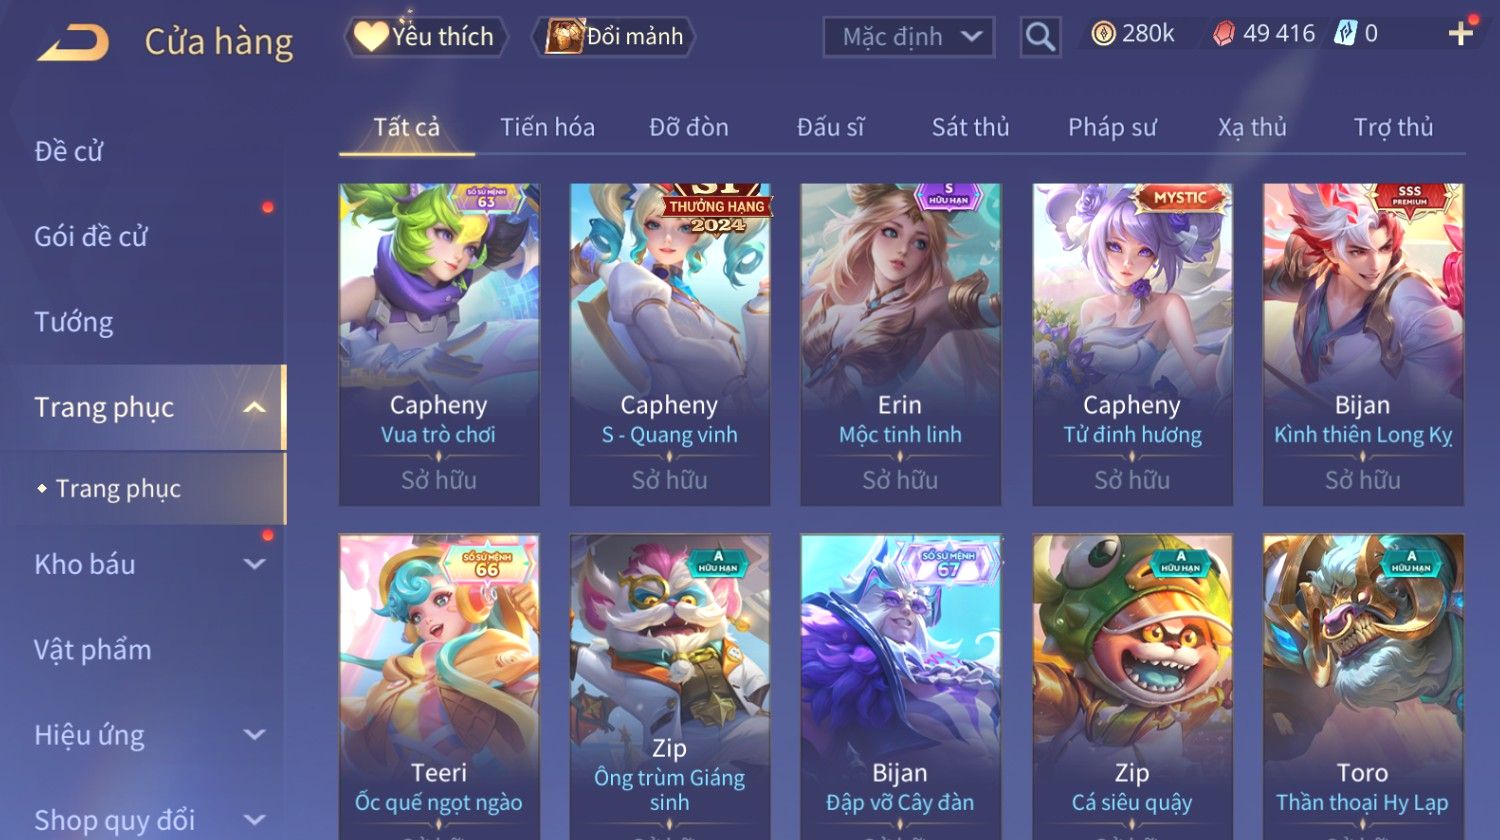
Task: Open Đổi mảnh shard exchange
Action: (x=614, y=37)
